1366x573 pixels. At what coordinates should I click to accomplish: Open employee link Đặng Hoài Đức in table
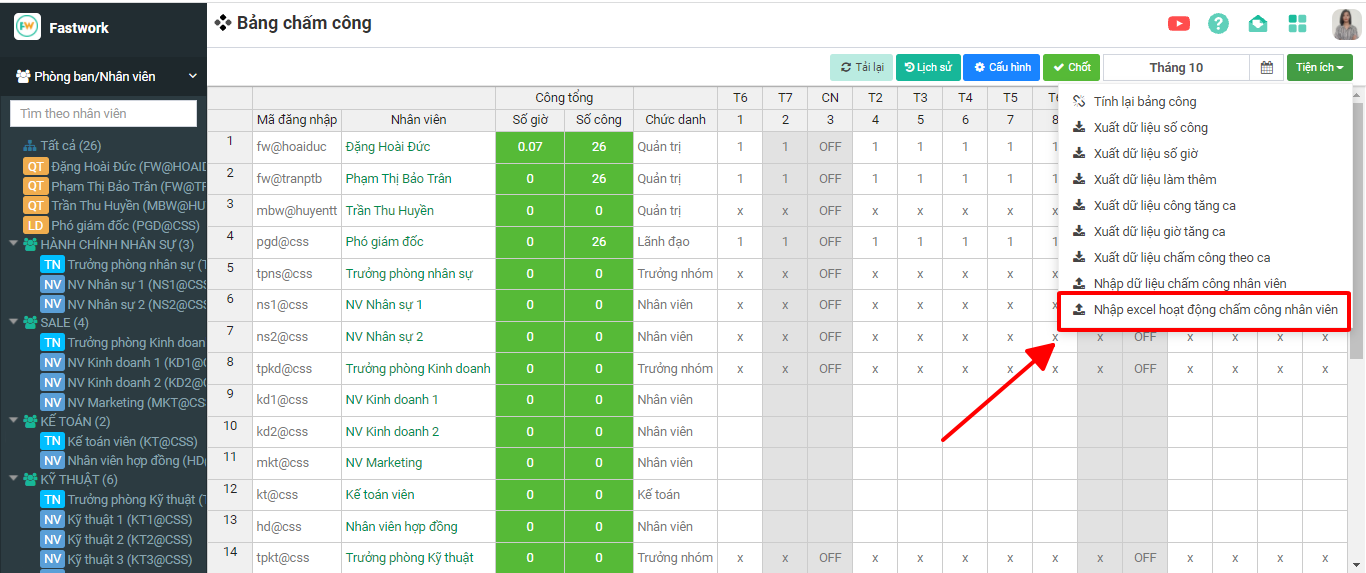tap(388, 147)
